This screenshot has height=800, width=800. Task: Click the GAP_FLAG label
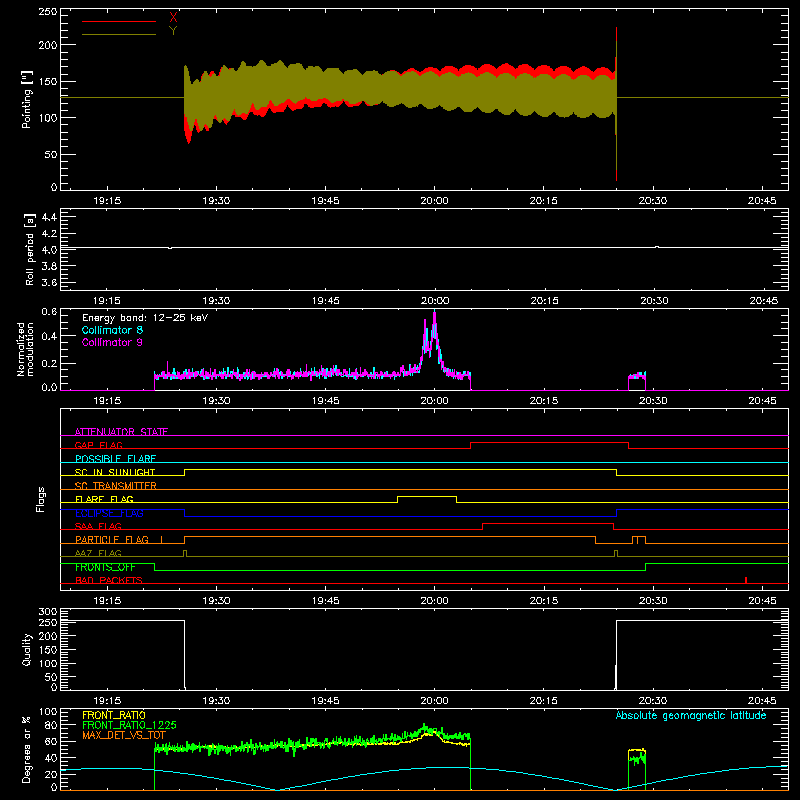[98, 445]
